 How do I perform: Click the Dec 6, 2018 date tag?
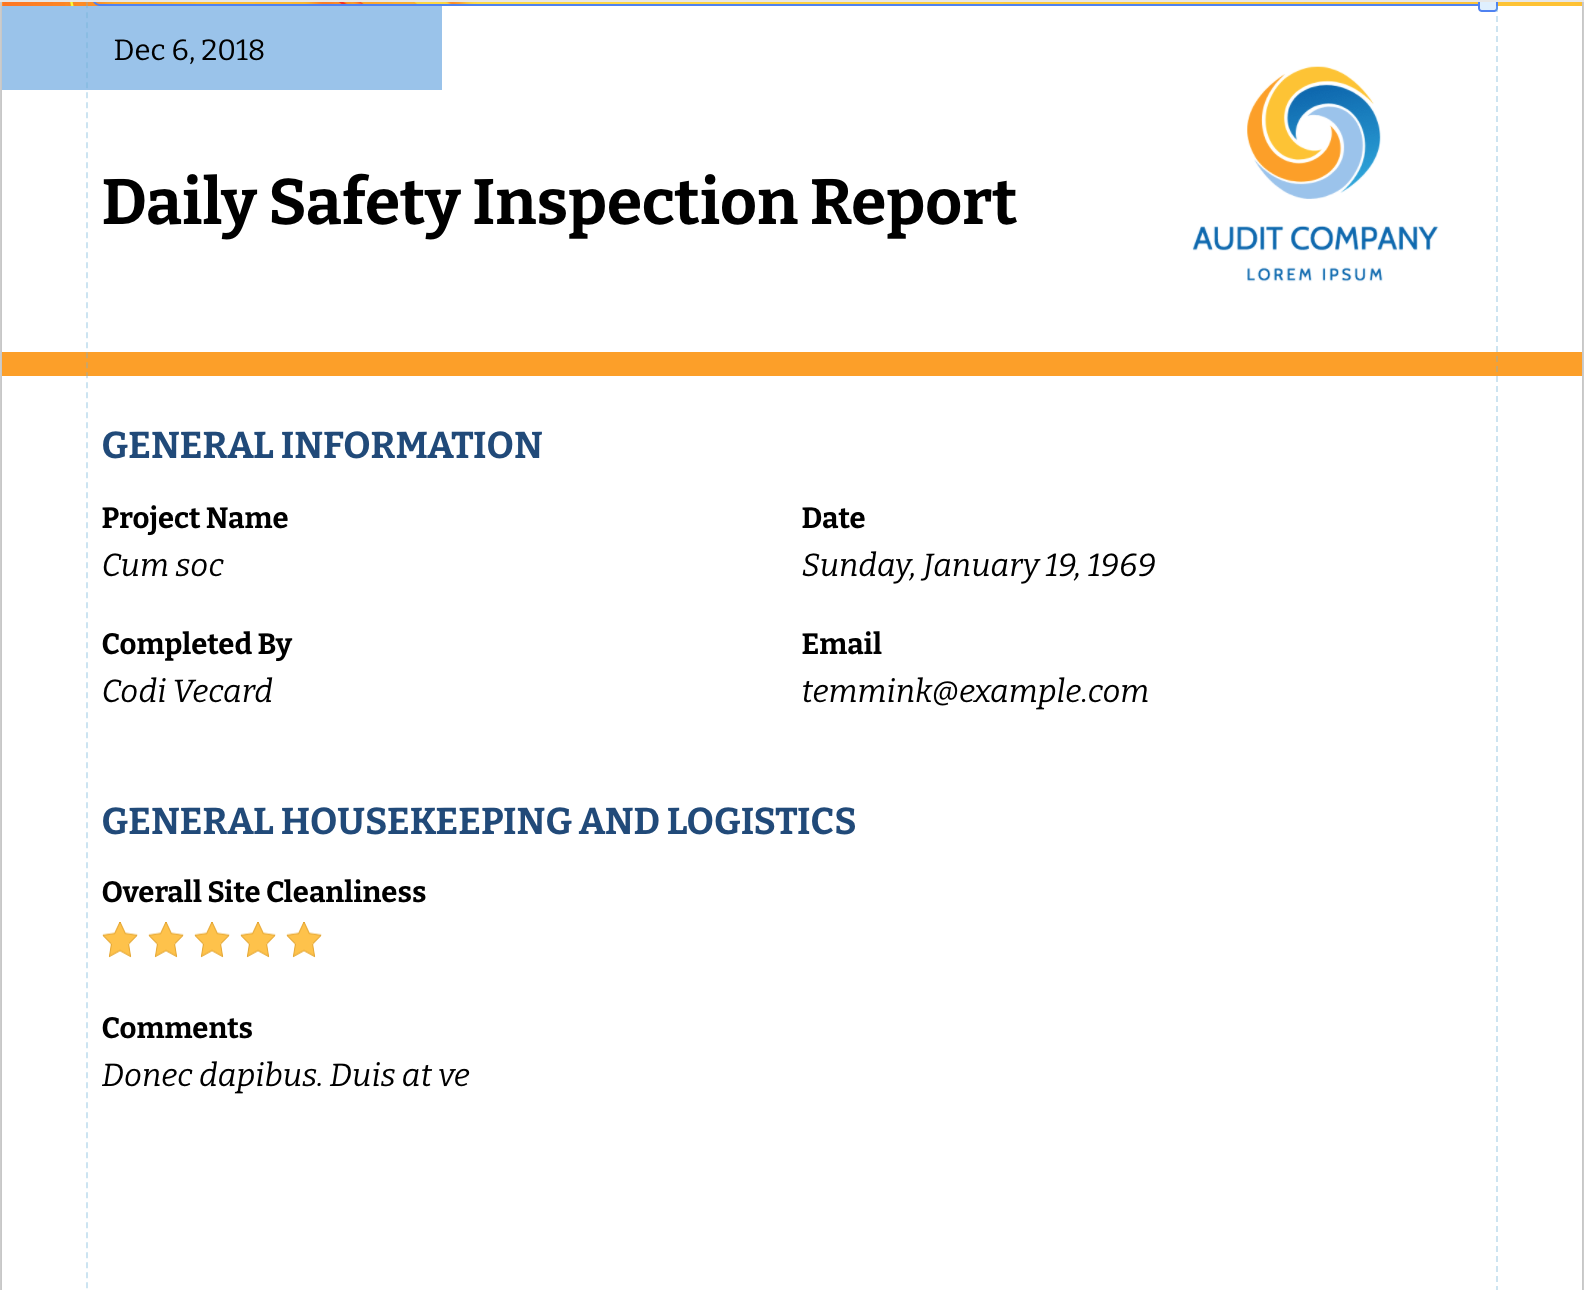(x=189, y=50)
